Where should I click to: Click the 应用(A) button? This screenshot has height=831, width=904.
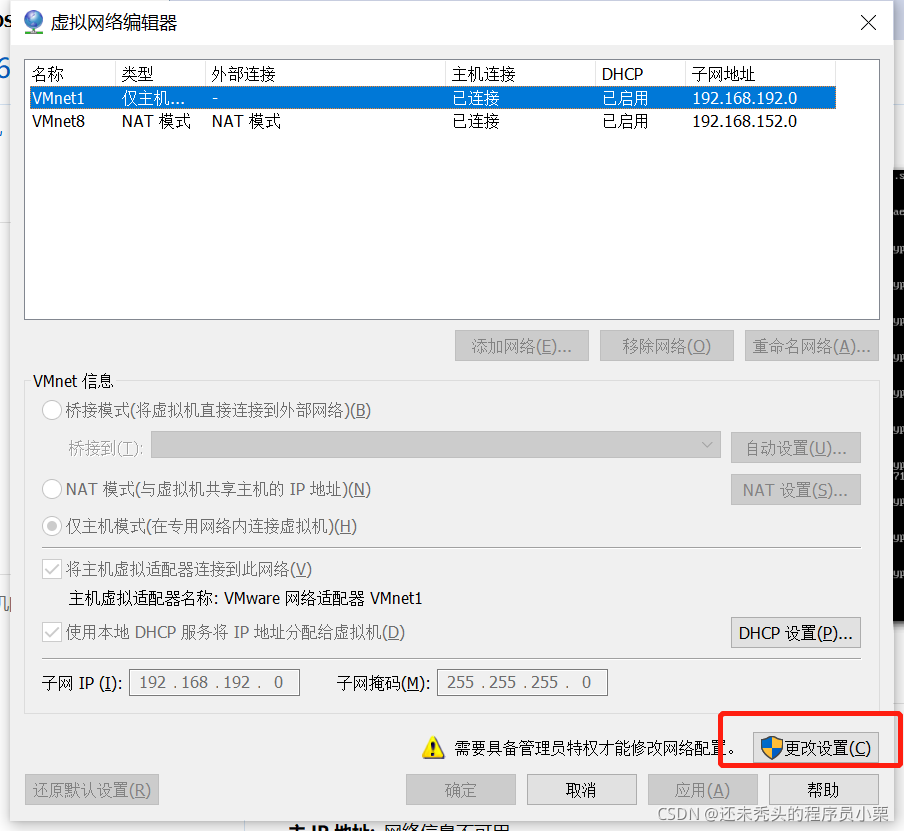pos(702,789)
